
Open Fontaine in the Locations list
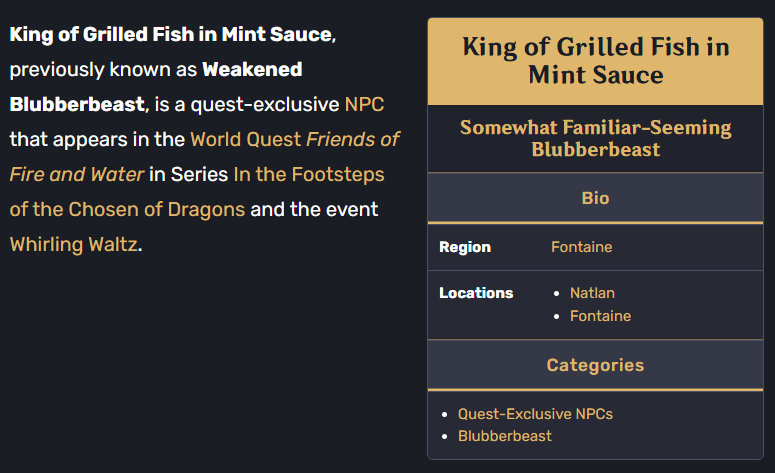(601, 316)
